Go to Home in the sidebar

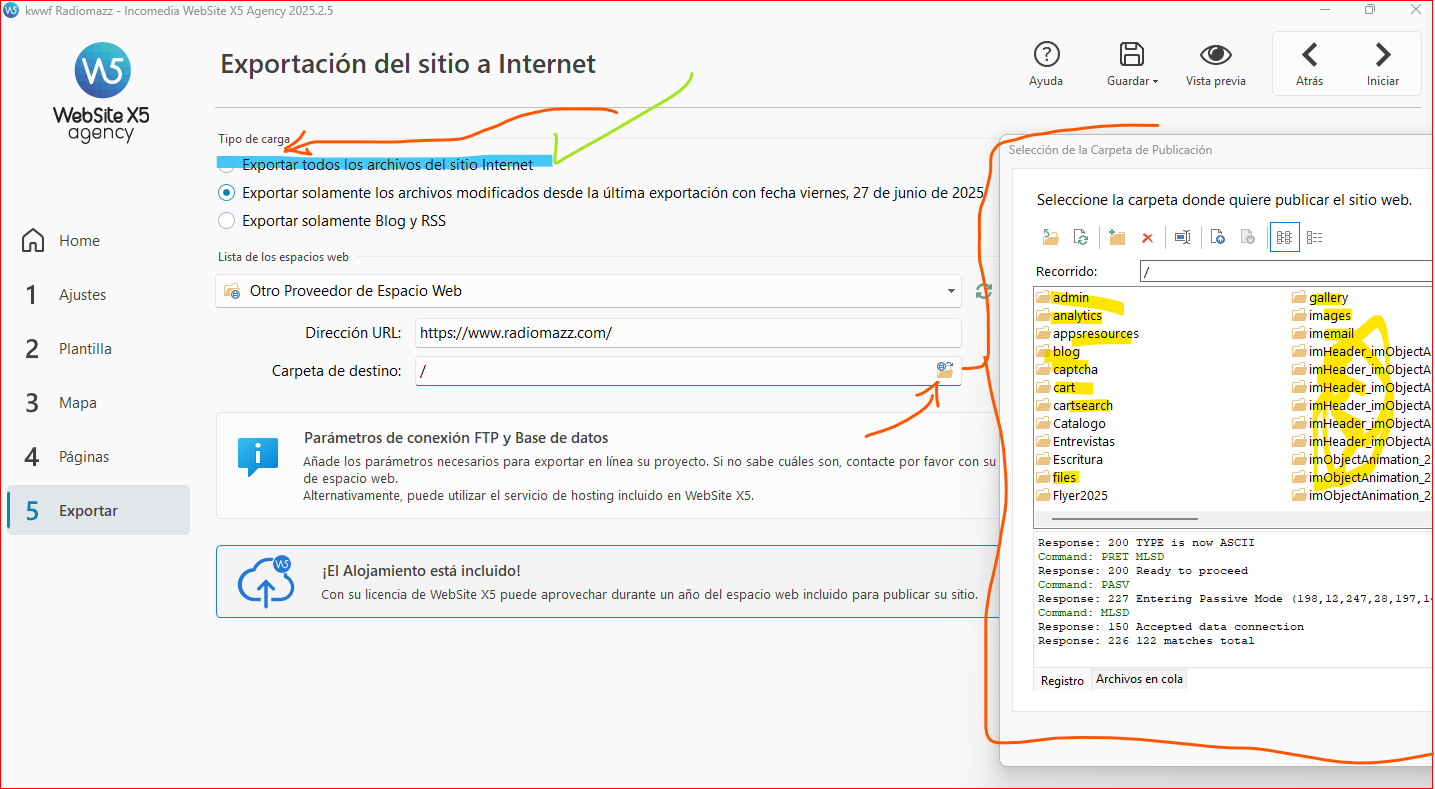click(x=98, y=241)
